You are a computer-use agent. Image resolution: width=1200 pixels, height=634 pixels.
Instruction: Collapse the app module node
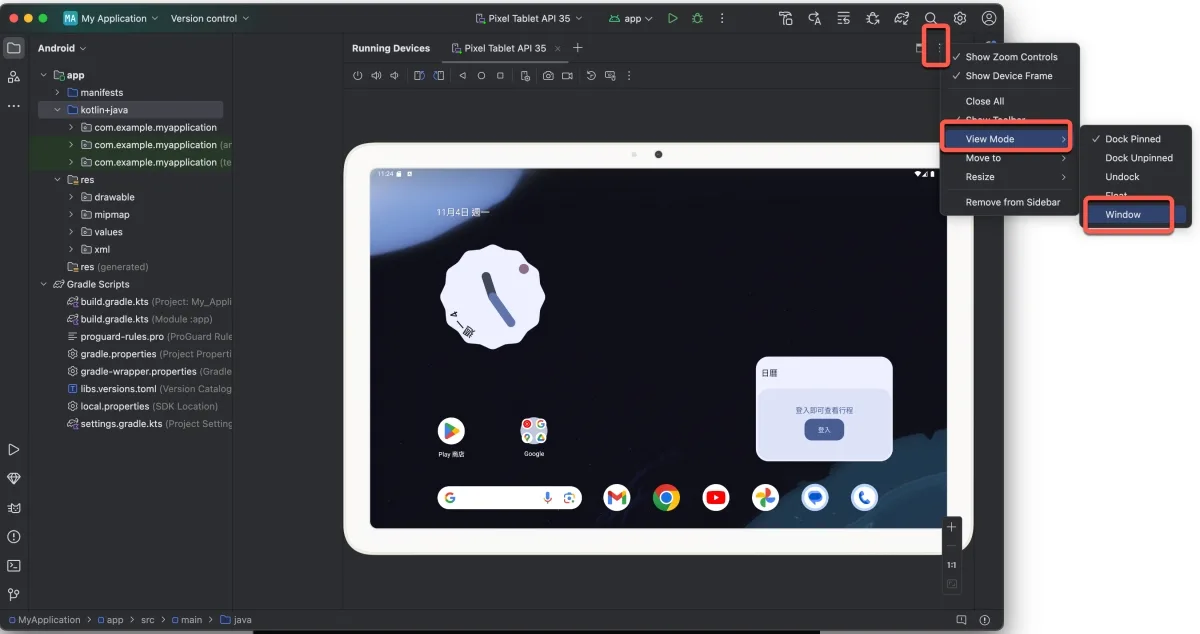[x=44, y=75]
